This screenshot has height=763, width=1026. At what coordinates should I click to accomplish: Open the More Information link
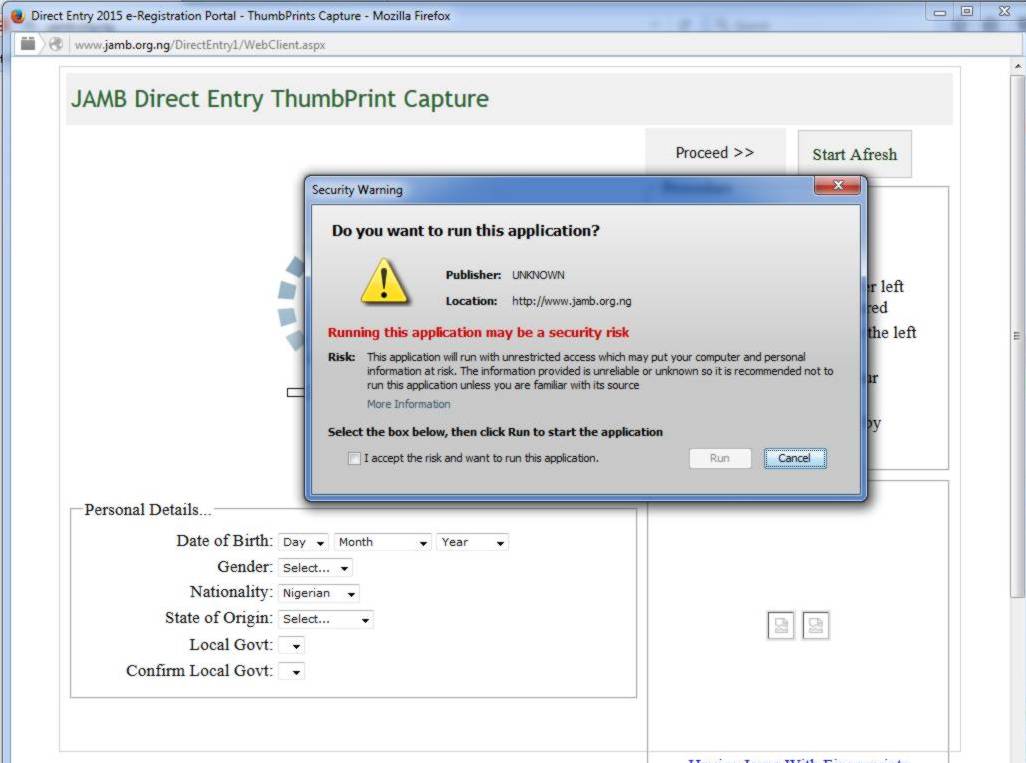pos(408,404)
